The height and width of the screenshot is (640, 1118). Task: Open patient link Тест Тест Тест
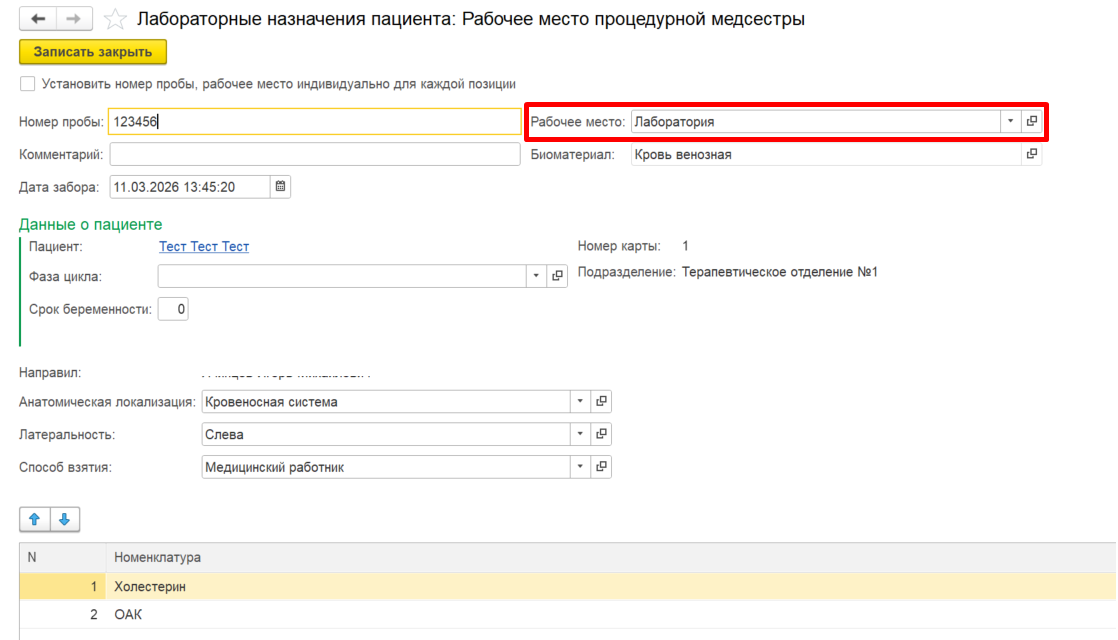(204, 247)
